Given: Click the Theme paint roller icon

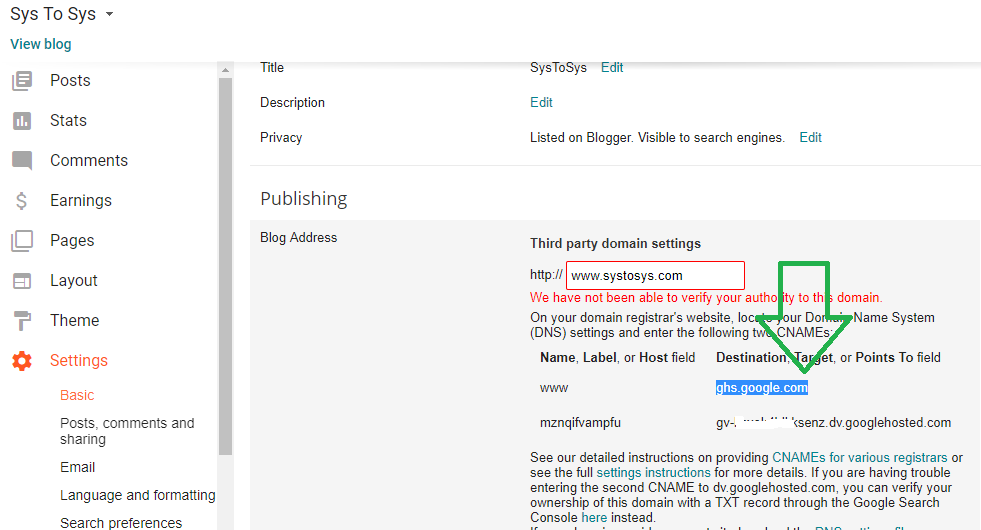Looking at the screenshot, I should (x=22, y=321).
